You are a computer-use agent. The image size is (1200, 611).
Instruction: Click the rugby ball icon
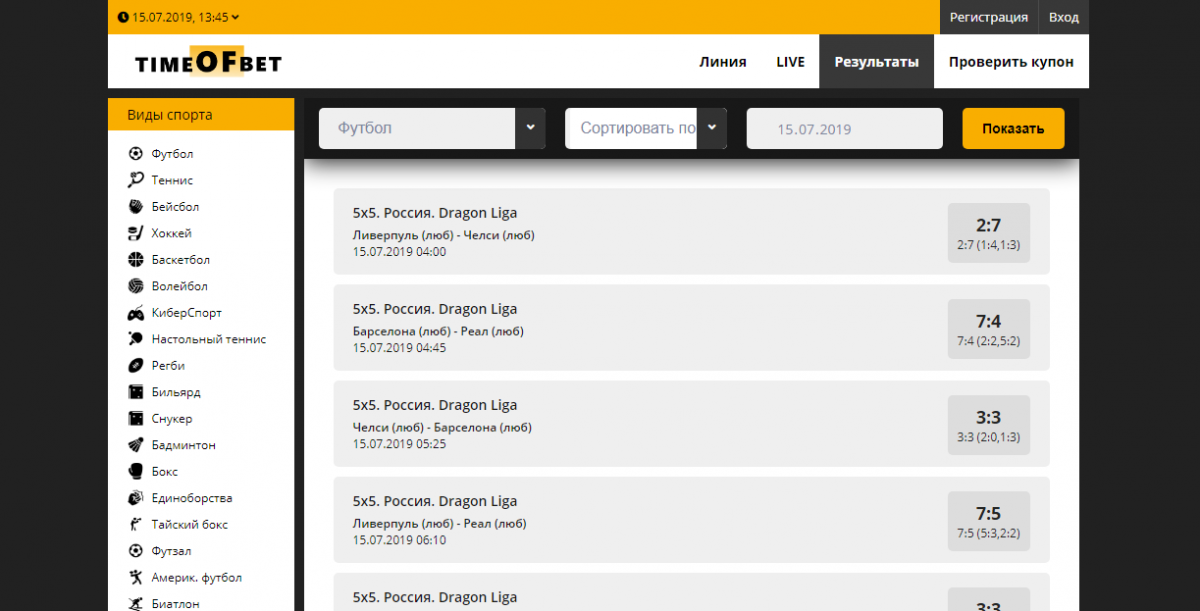click(x=136, y=366)
